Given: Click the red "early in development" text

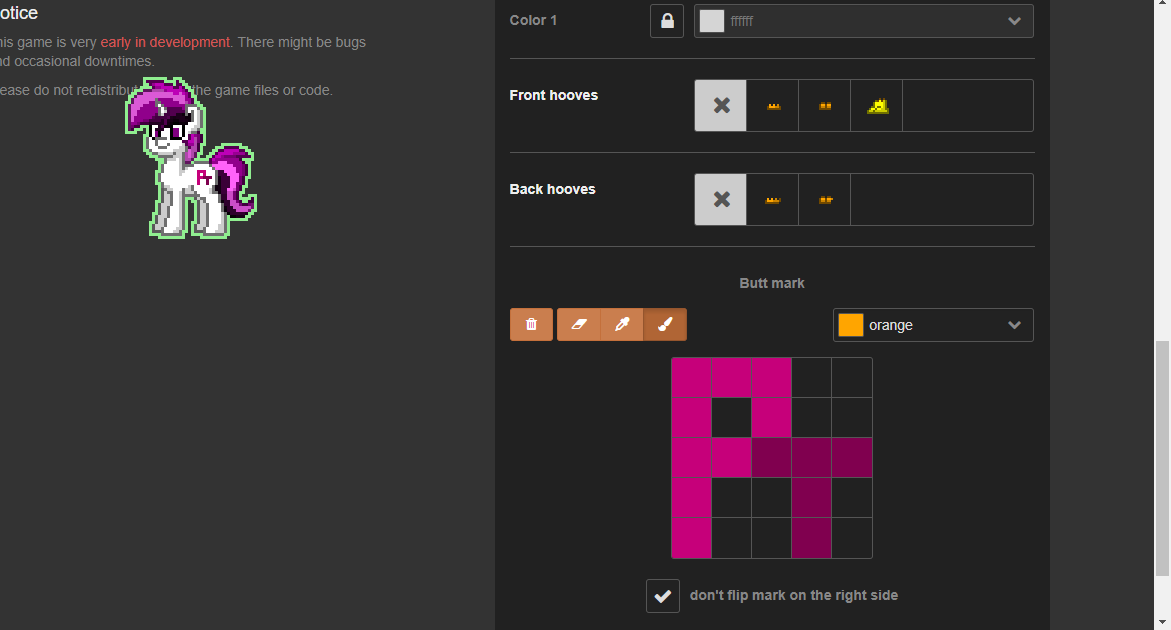Looking at the screenshot, I should coord(165,43).
